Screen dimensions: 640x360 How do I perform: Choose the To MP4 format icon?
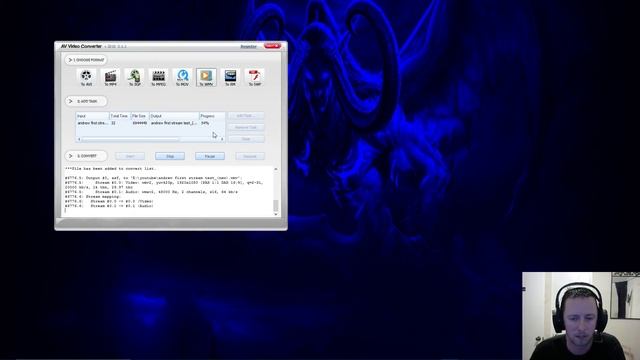[110, 78]
